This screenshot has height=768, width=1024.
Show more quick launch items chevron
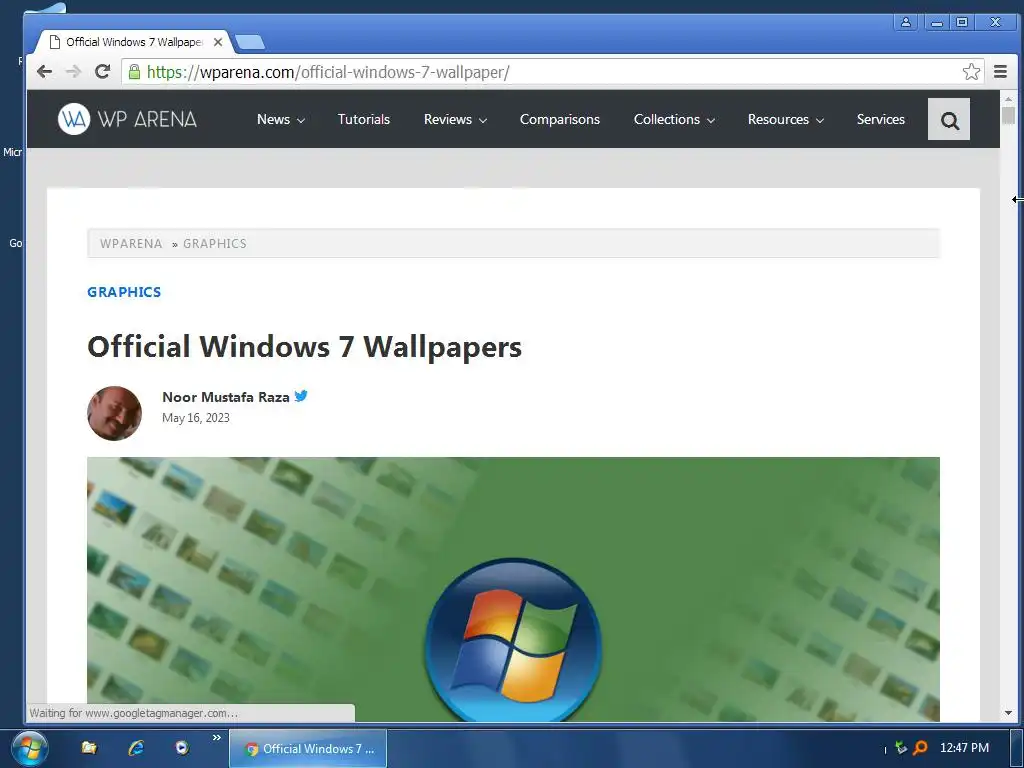pyautogui.click(x=217, y=737)
